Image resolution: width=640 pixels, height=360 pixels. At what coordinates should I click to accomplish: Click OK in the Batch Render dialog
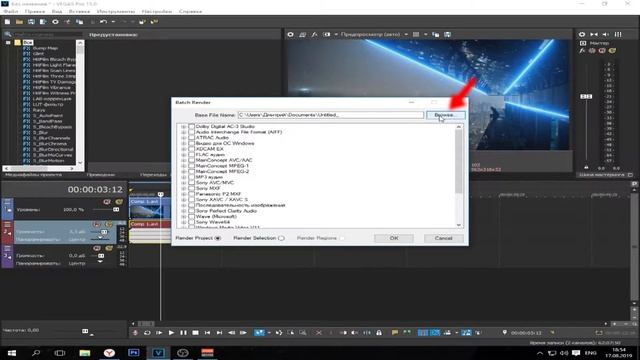click(394, 238)
